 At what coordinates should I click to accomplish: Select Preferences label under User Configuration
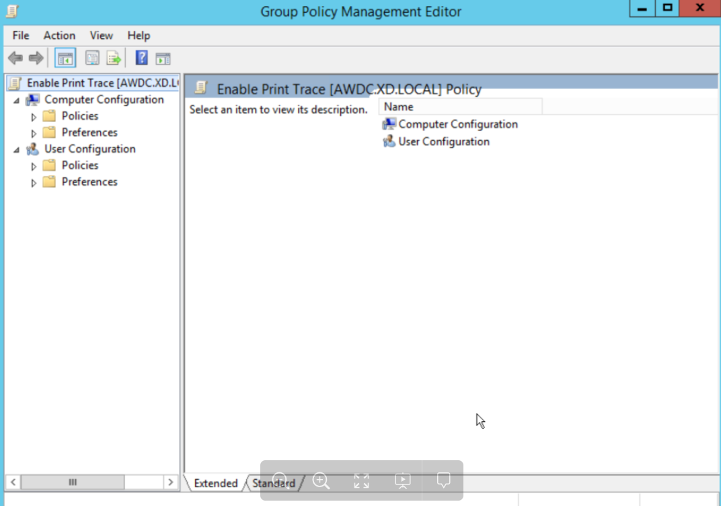pos(90,181)
